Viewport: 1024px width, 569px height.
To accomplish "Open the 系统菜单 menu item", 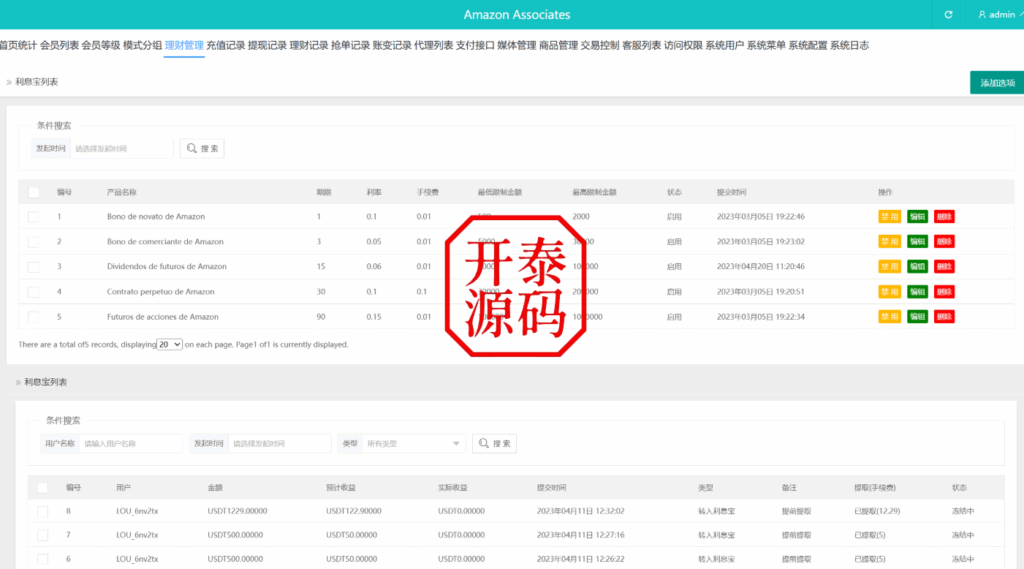I will tap(766, 45).
